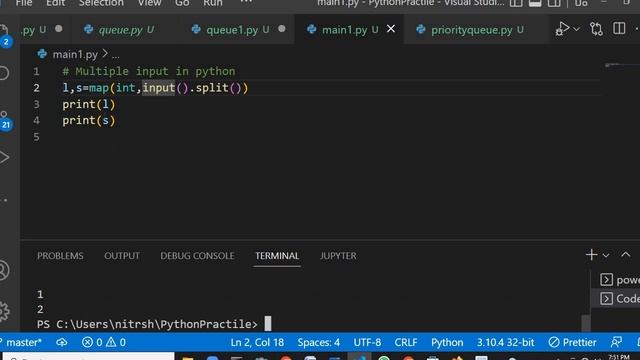Open the DEBUG CONSOLE panel tab
The height and width of the screenshot is (360, 640).
(x=197, y=256)
